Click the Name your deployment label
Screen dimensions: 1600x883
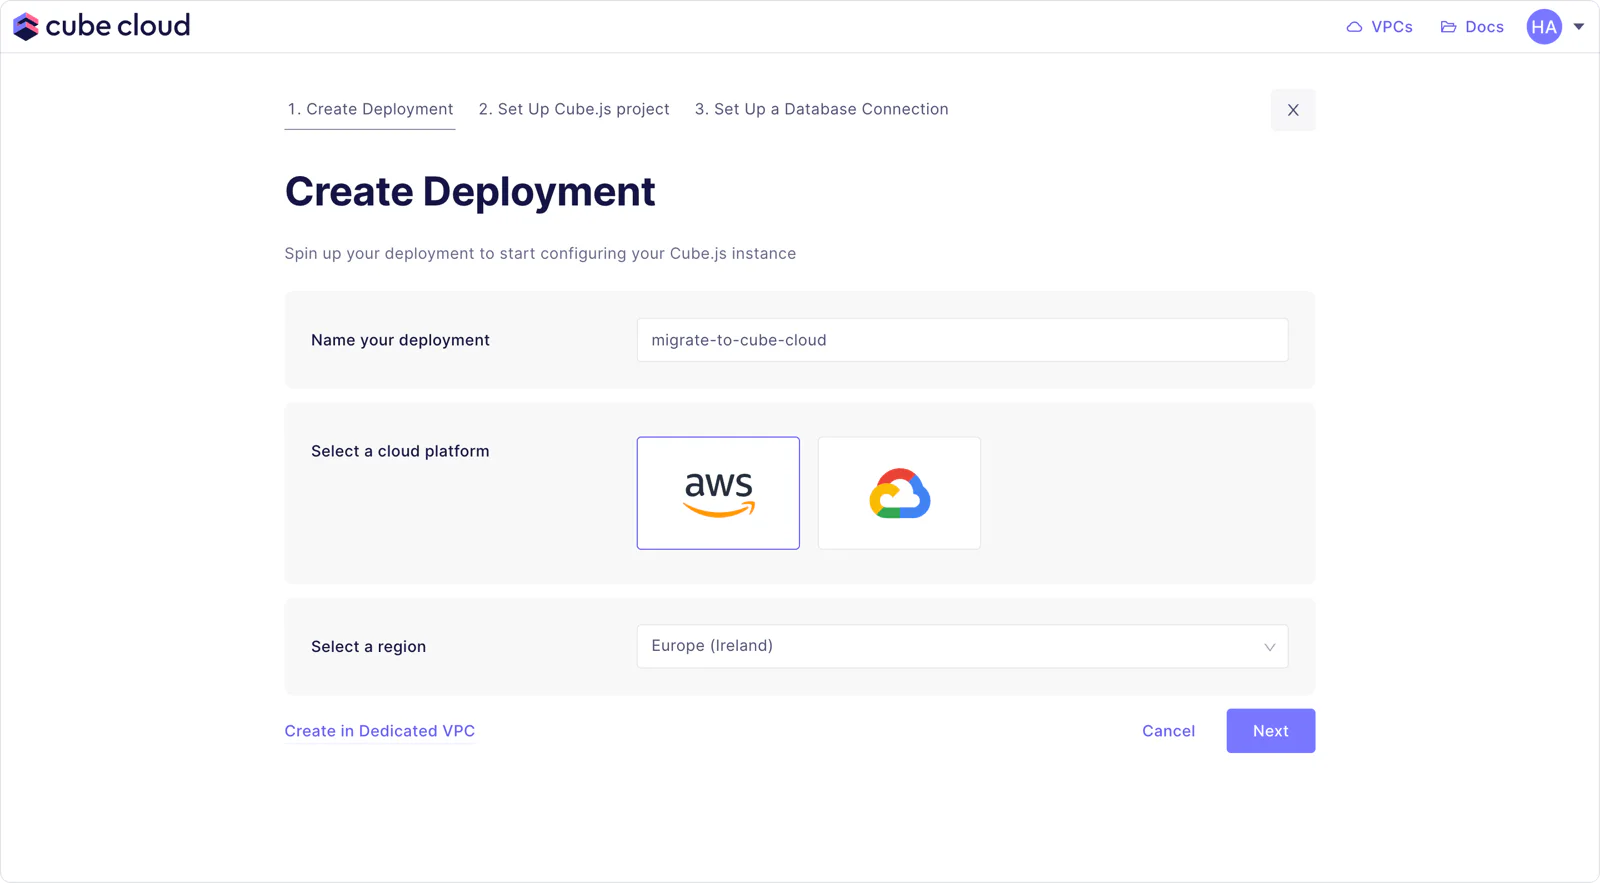pyautogui.click(x=400, y=340)
